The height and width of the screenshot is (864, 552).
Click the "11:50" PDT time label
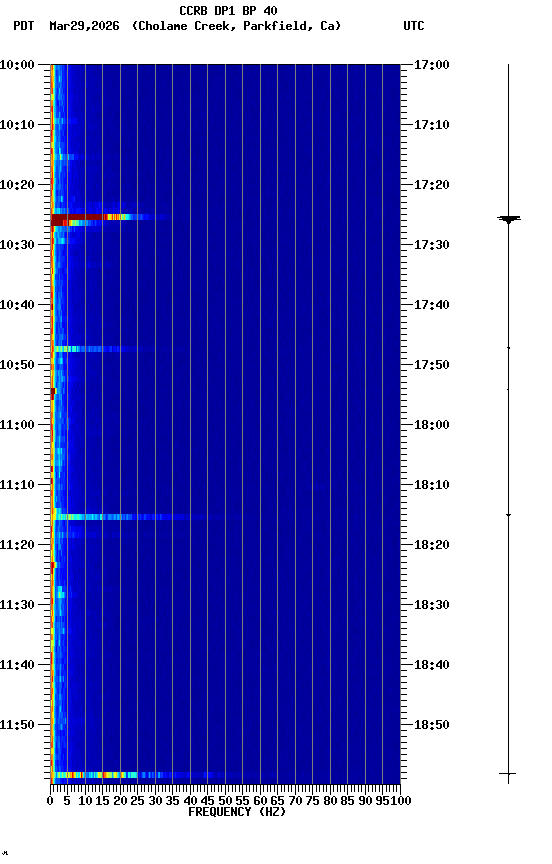point(17,726)
